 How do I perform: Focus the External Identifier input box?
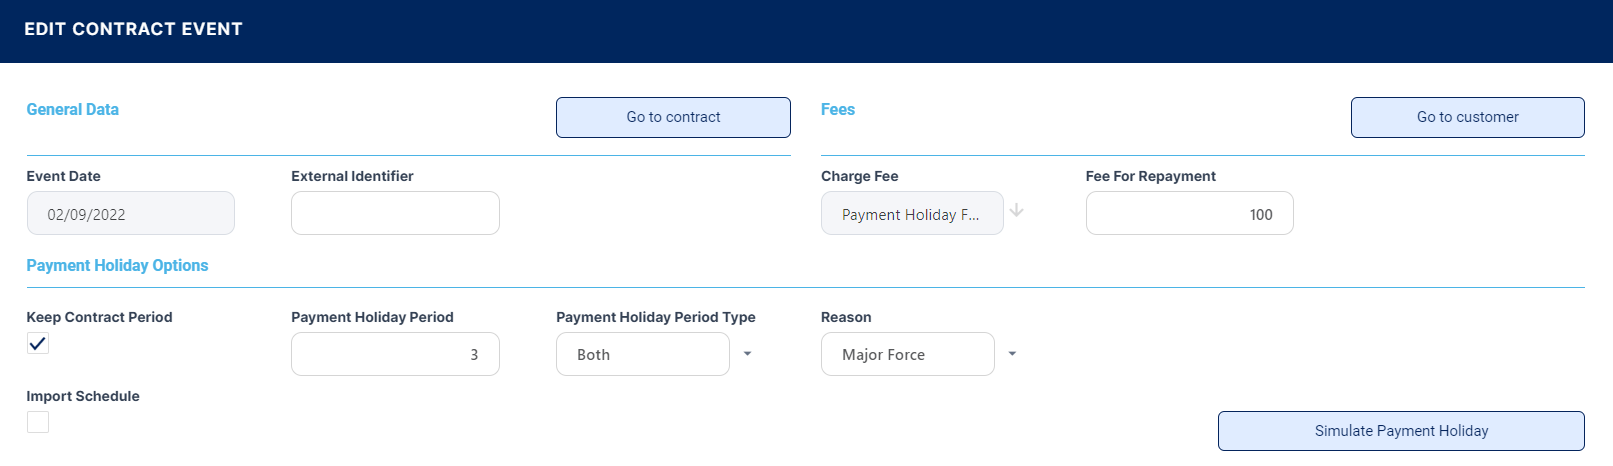tap(395, 214)
